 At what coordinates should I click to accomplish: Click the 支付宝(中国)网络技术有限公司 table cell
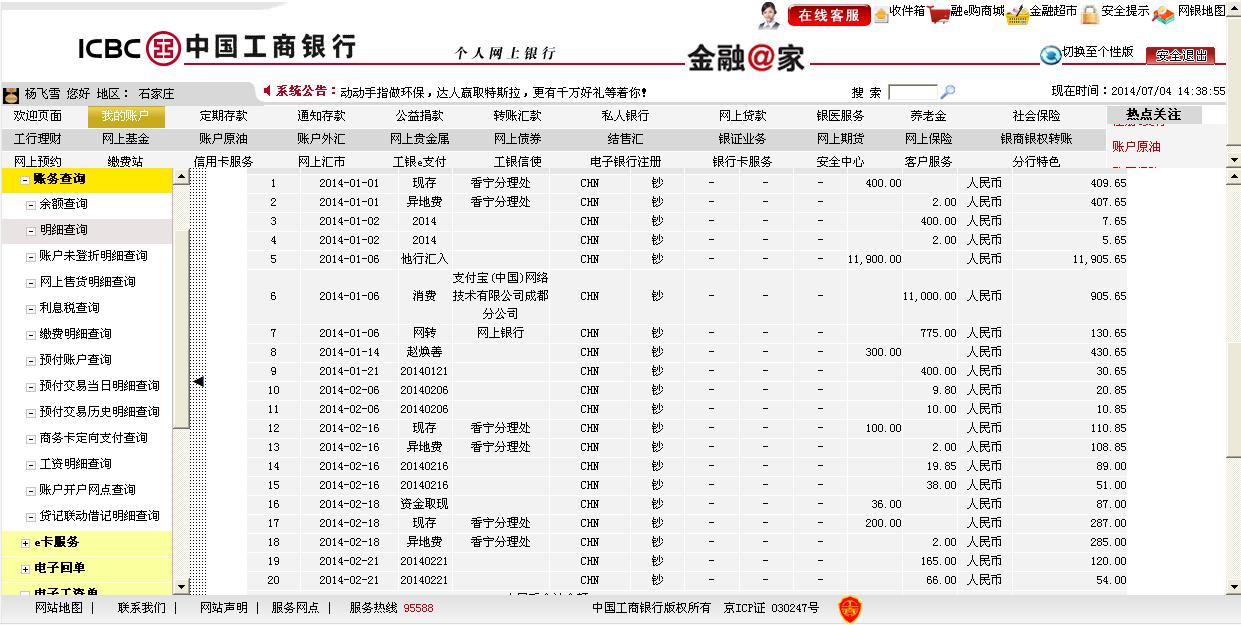tap(500, 296)
